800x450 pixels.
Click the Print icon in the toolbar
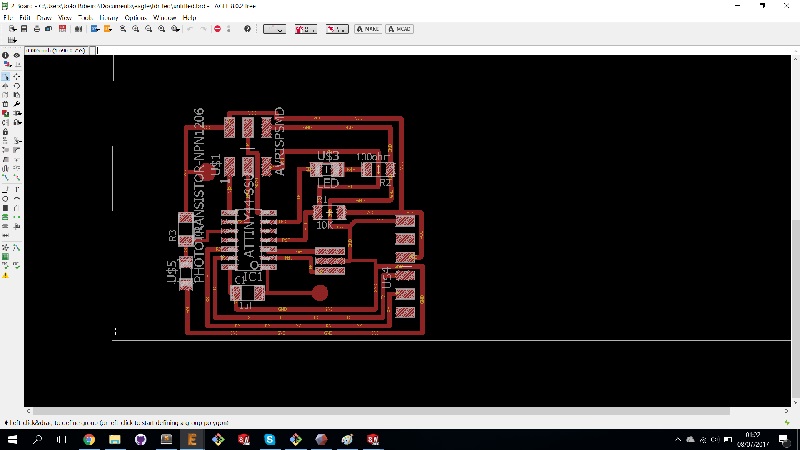(37, 29)
